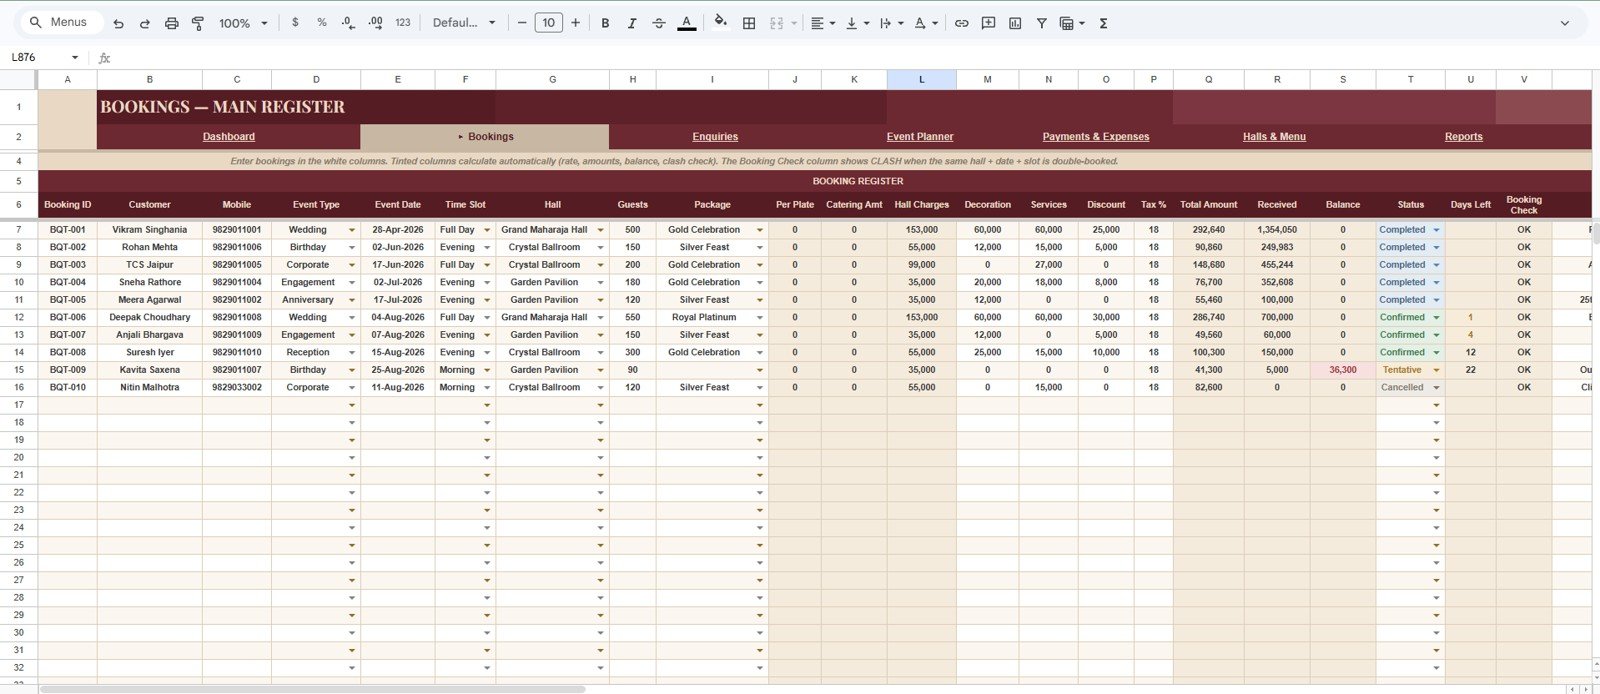Toggle bold formatting

pos(605,23)
